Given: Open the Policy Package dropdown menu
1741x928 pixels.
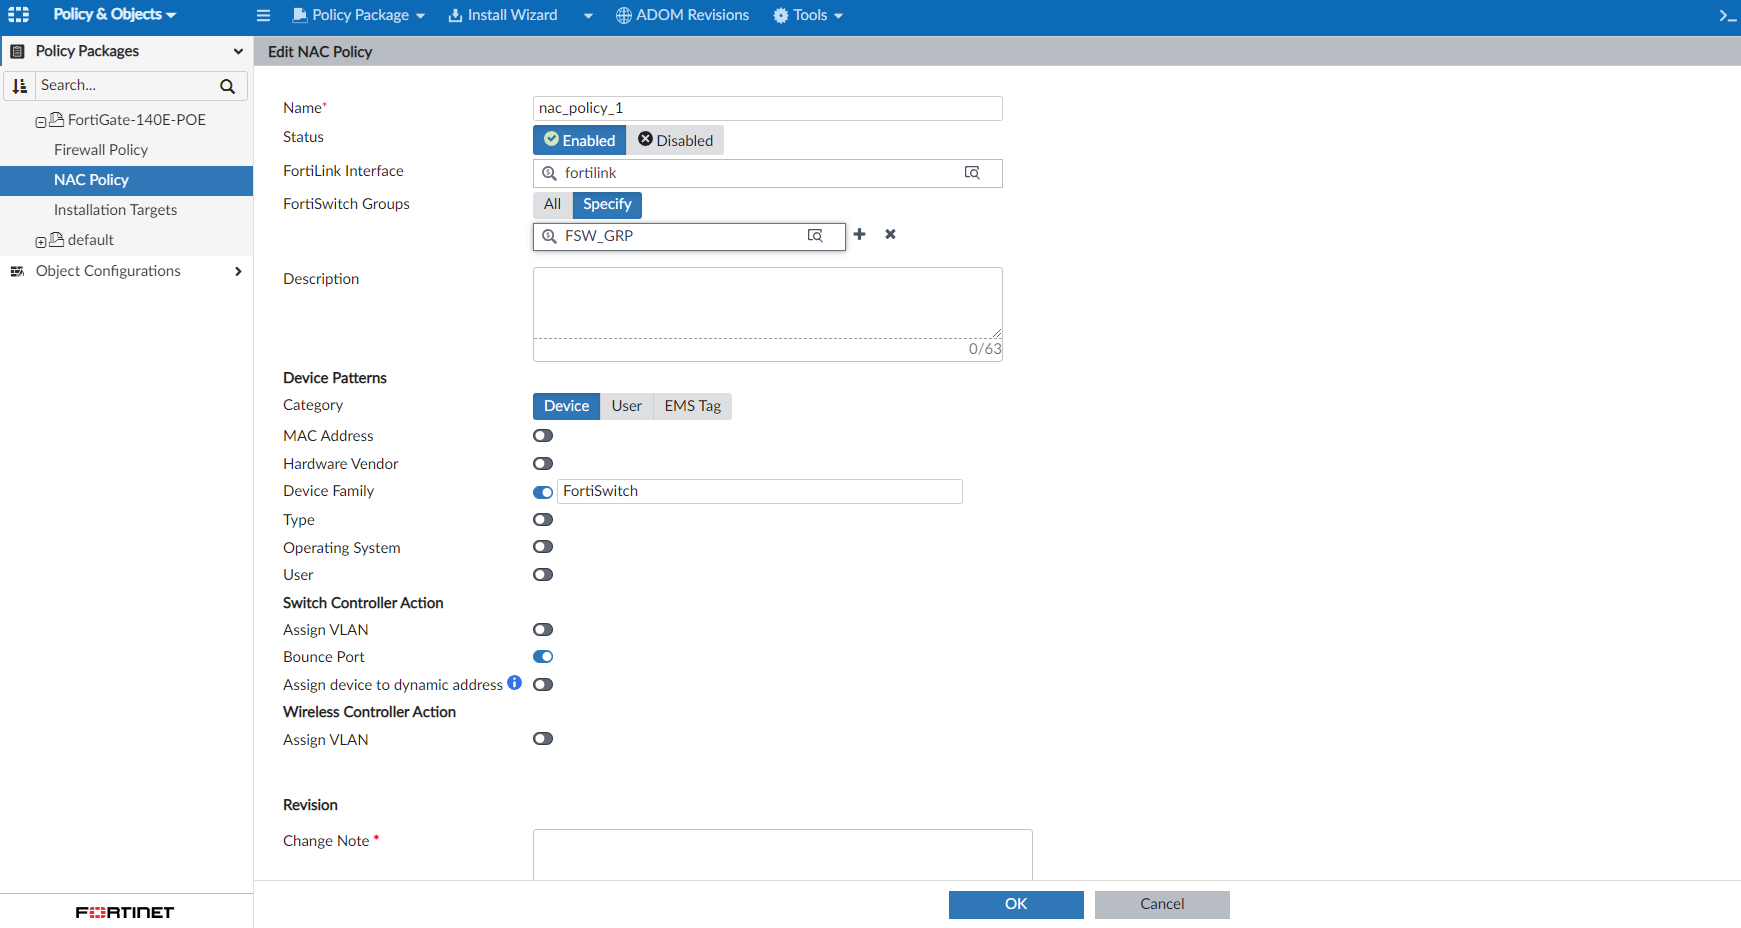Looking at the screenshot, I should pos(359,15).
